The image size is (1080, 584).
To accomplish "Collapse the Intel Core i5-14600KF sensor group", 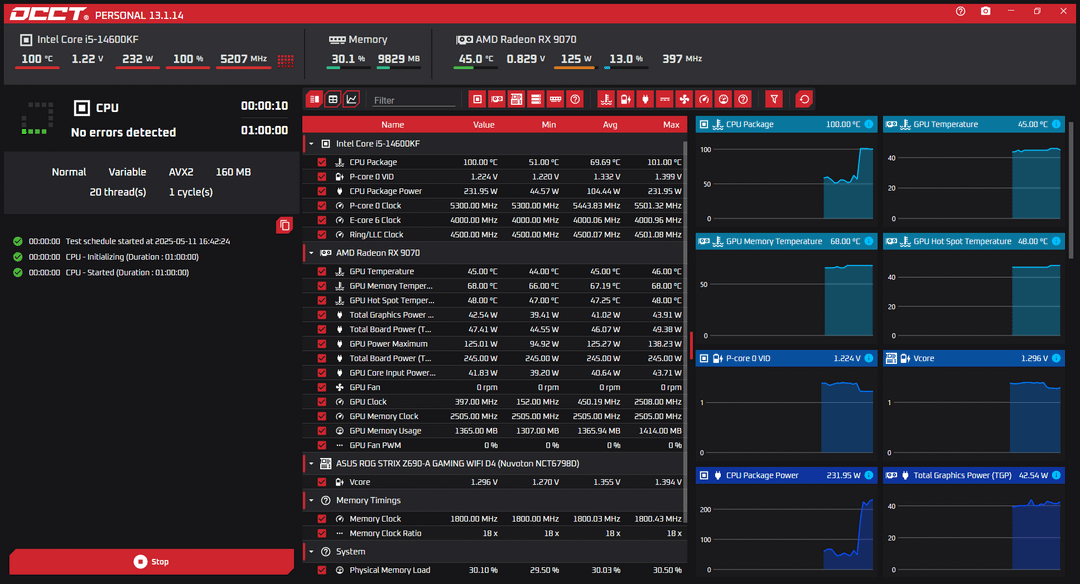I will pos(311,144).
